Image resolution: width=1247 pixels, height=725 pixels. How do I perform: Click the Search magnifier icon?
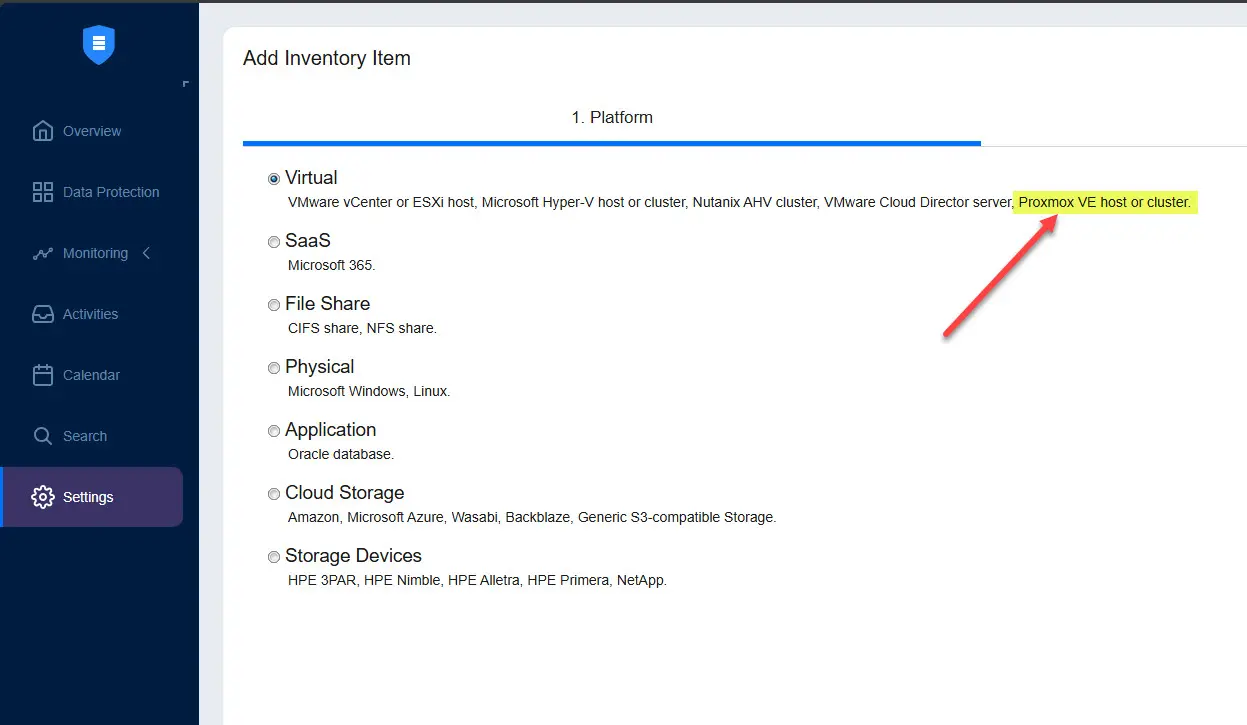click(x=43, y=436)
